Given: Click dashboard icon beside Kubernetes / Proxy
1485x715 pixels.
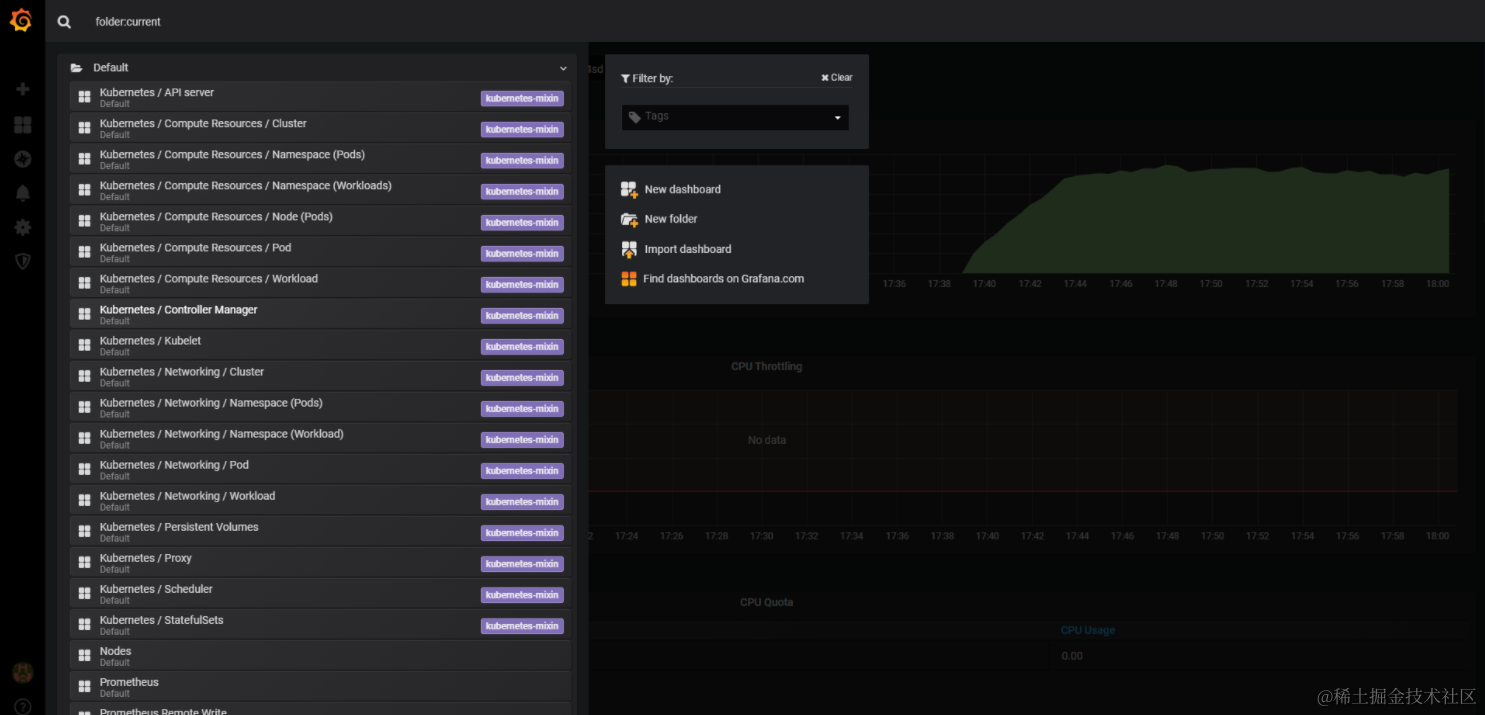Looking at the screenshot, I should coord(85,562).
